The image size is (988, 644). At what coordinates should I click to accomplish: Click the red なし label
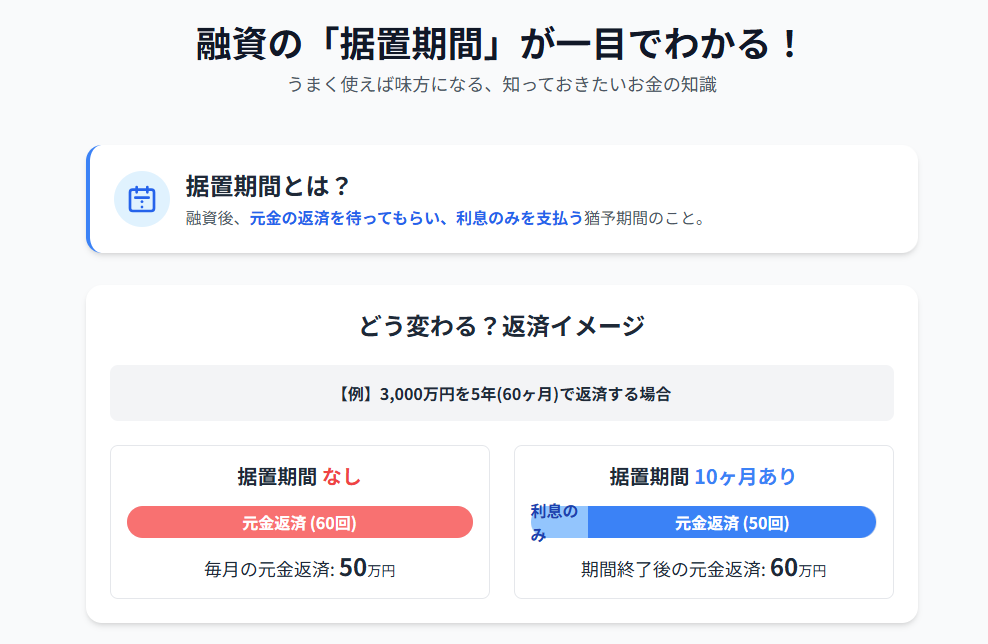click(x=342, y=477)
